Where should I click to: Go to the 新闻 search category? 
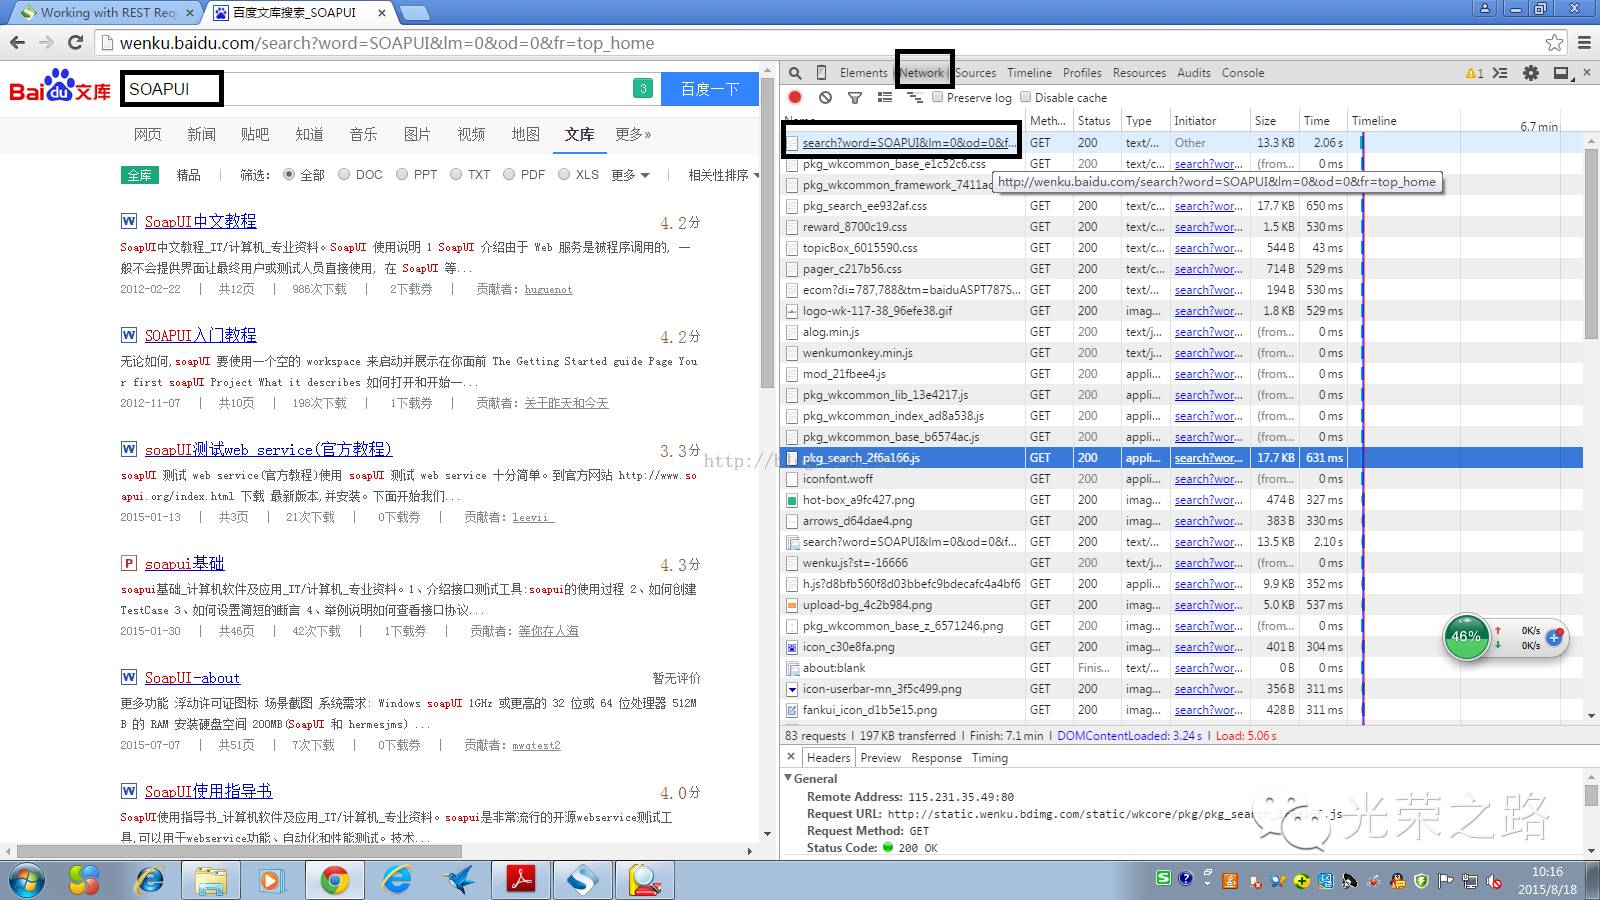pos(201,134)
